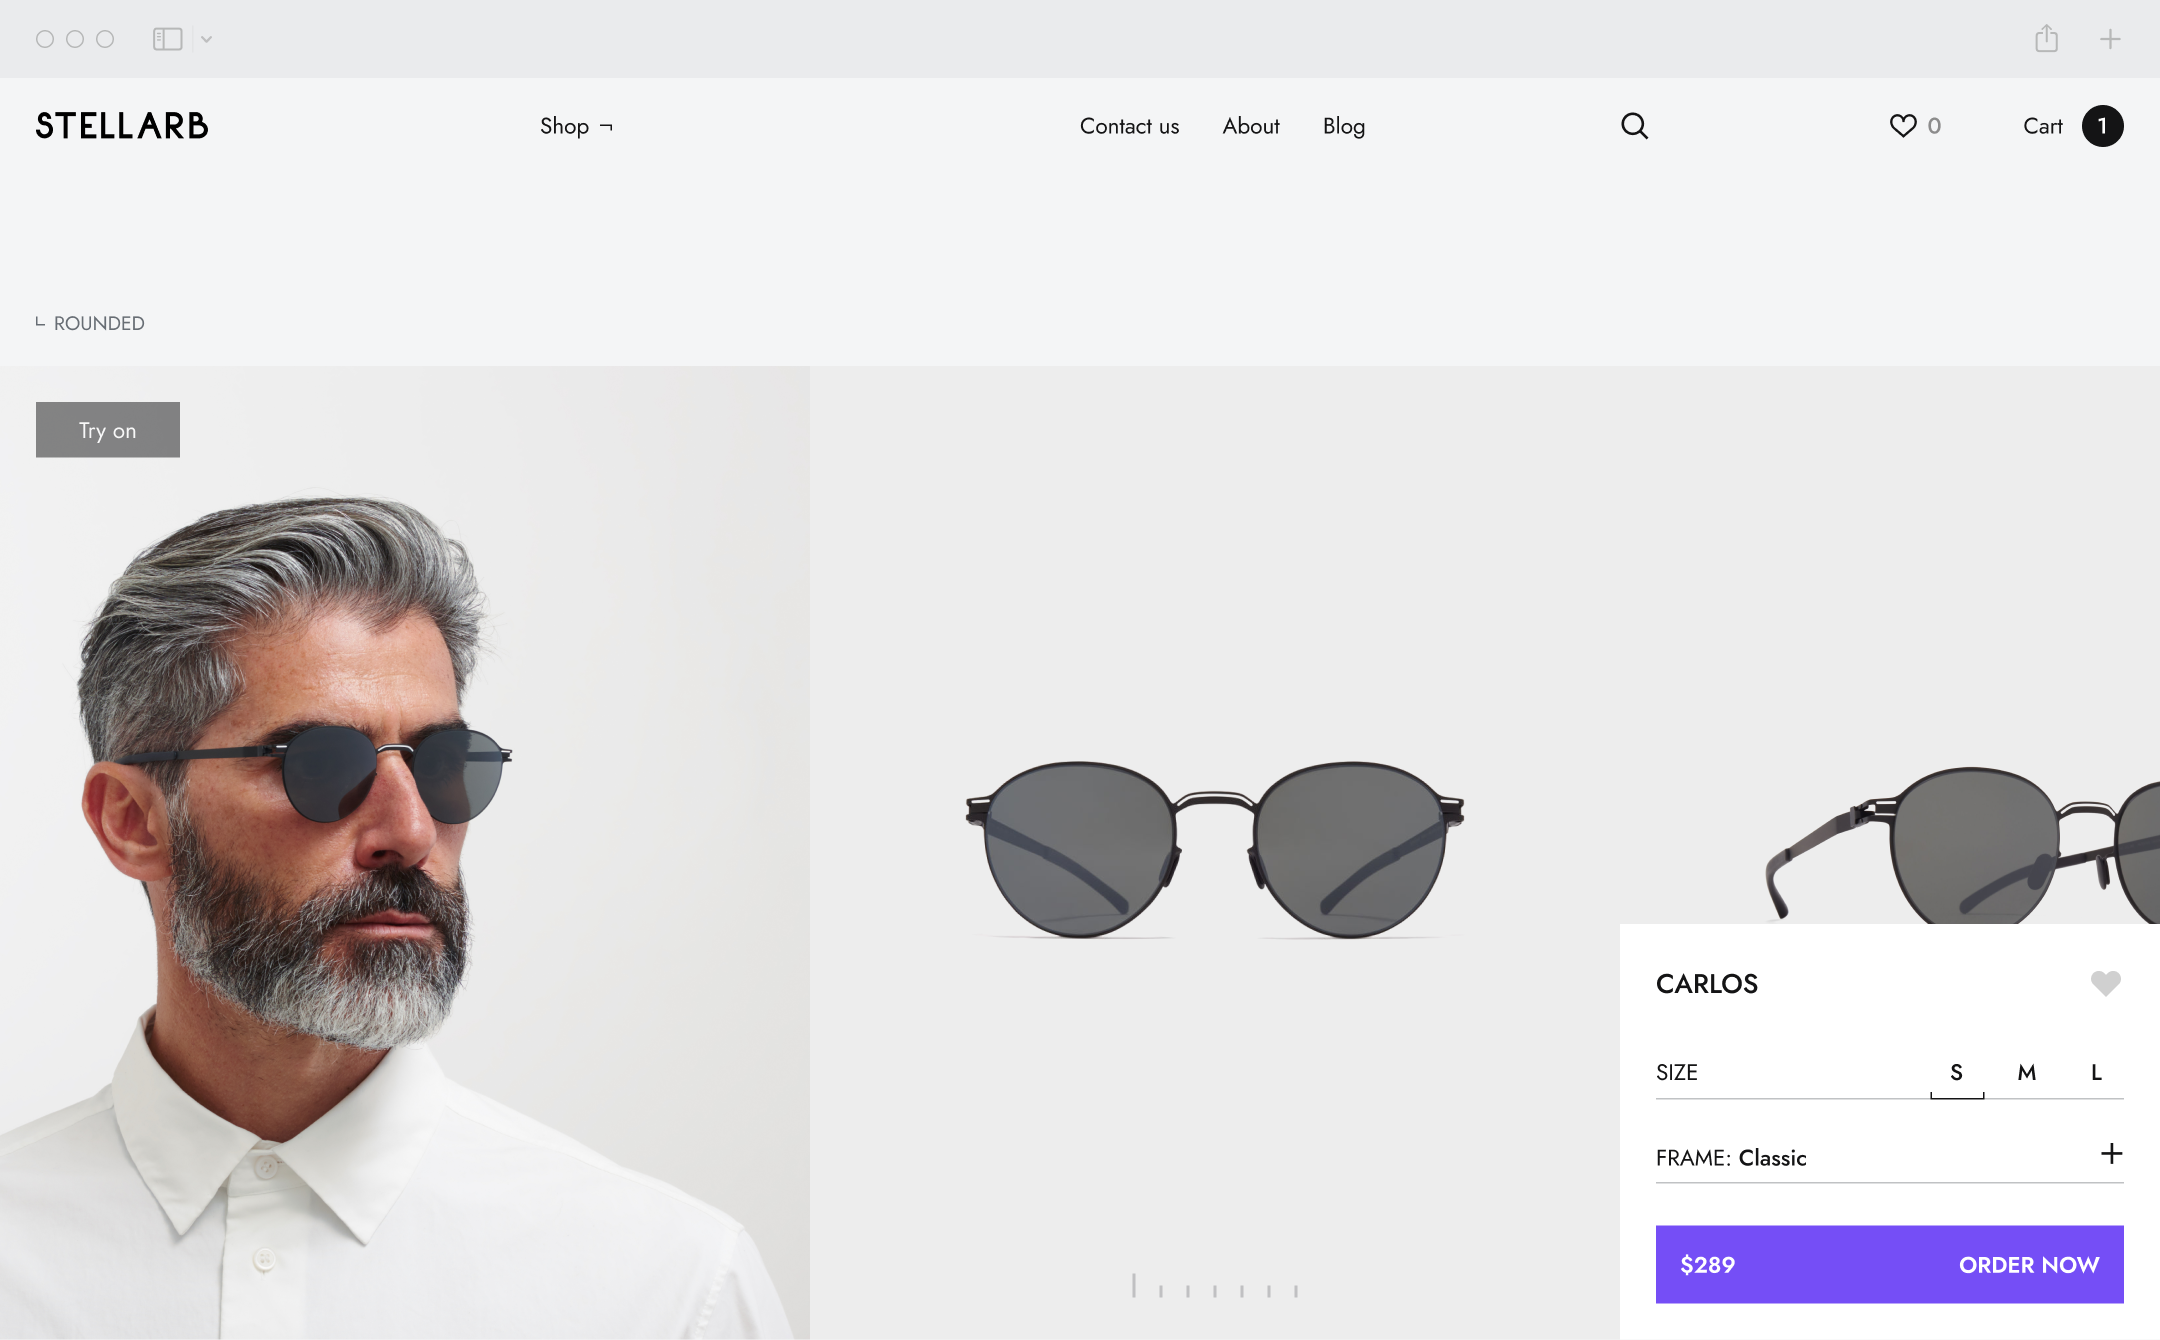Open wishlist heart icon in header

(1902, 126)
